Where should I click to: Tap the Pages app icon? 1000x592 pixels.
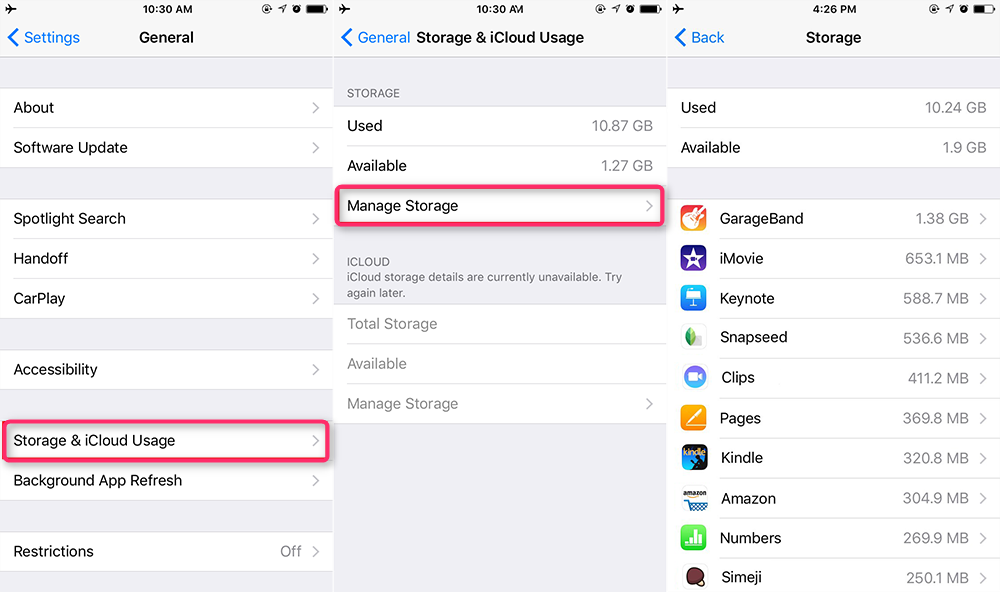[x=694, y=418]
